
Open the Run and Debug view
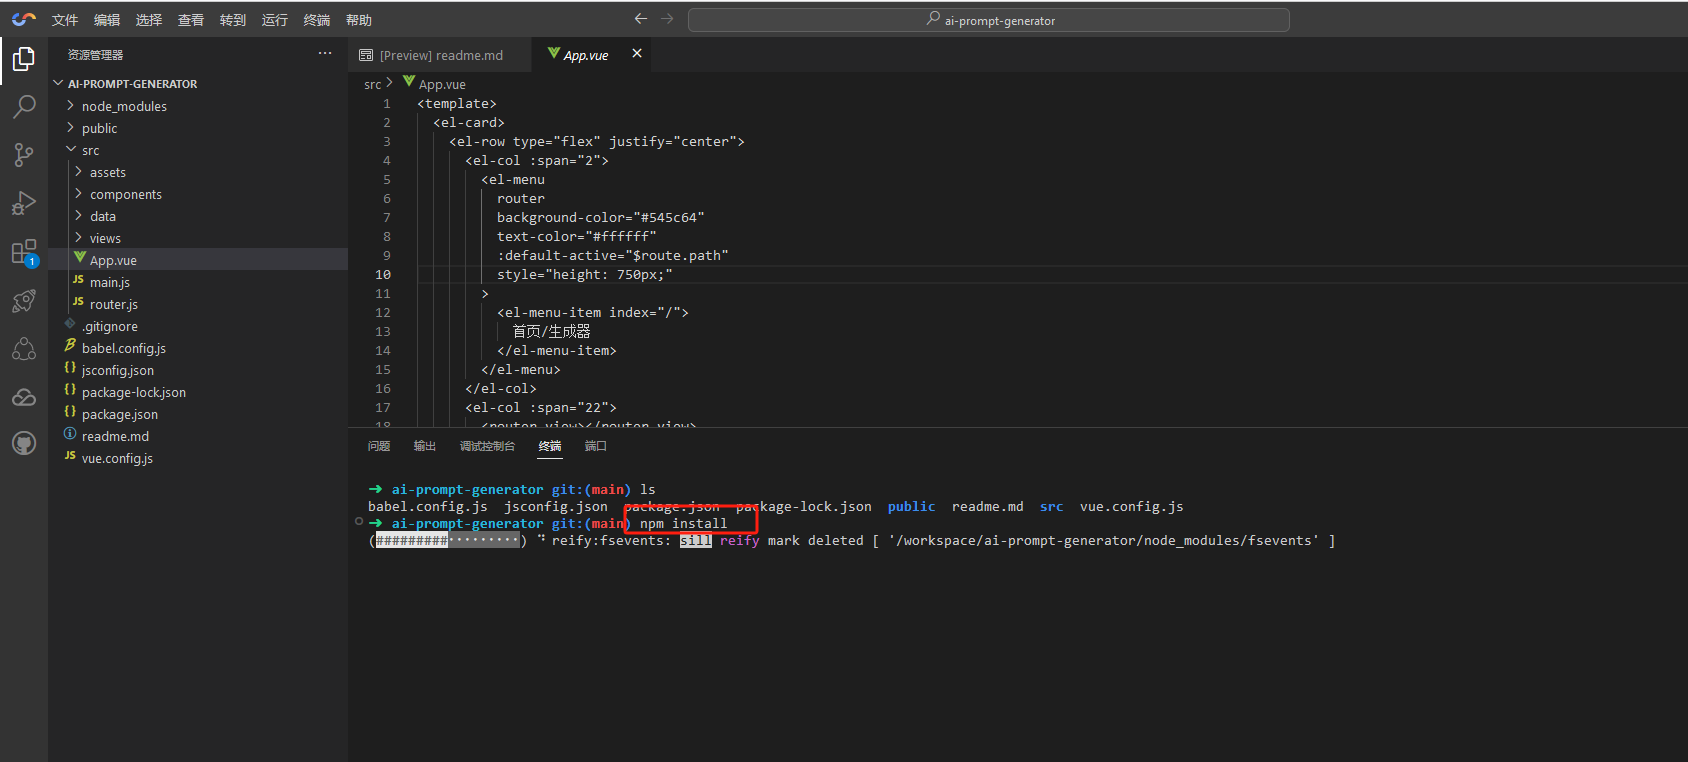click(24, 203)
